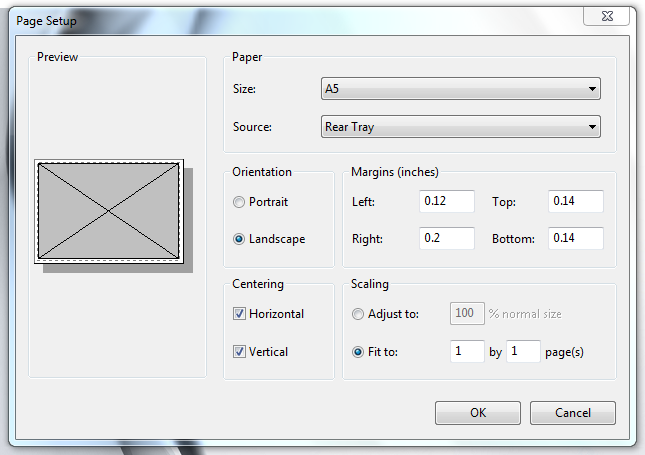Screen dimensions: 645x455
Task: Click the Fit to pages wide field
Action: 467,351
